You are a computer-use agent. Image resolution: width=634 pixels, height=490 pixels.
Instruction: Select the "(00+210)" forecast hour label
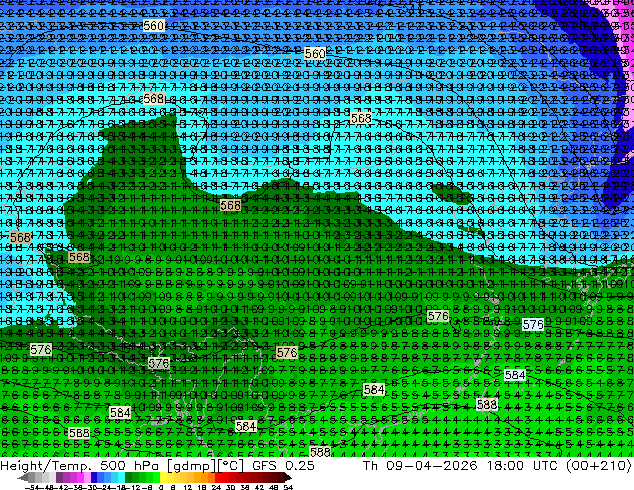coord(599,466)
